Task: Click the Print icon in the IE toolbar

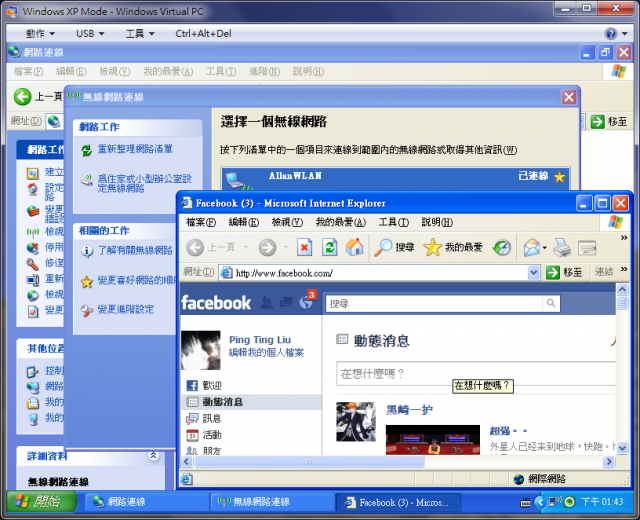Action: pyautogui.click(x=562, y=247)
